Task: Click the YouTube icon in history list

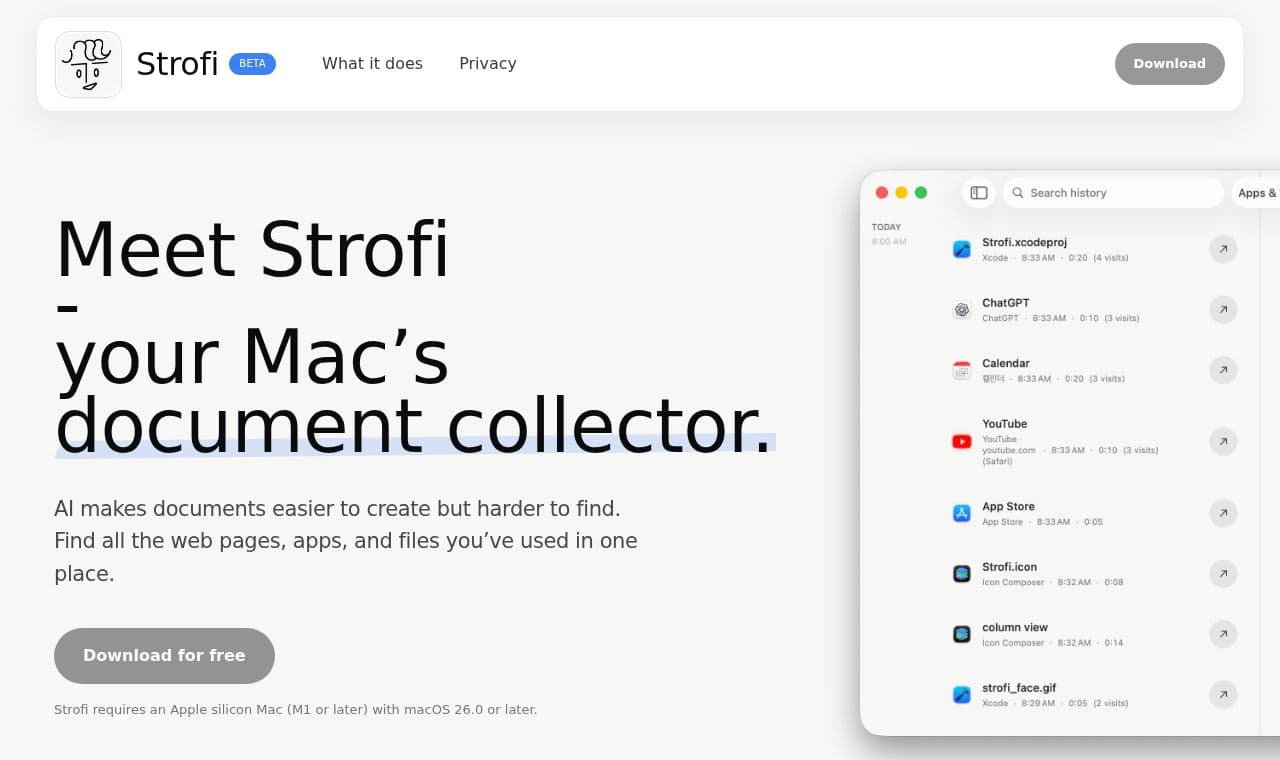Action: [962, 441]
